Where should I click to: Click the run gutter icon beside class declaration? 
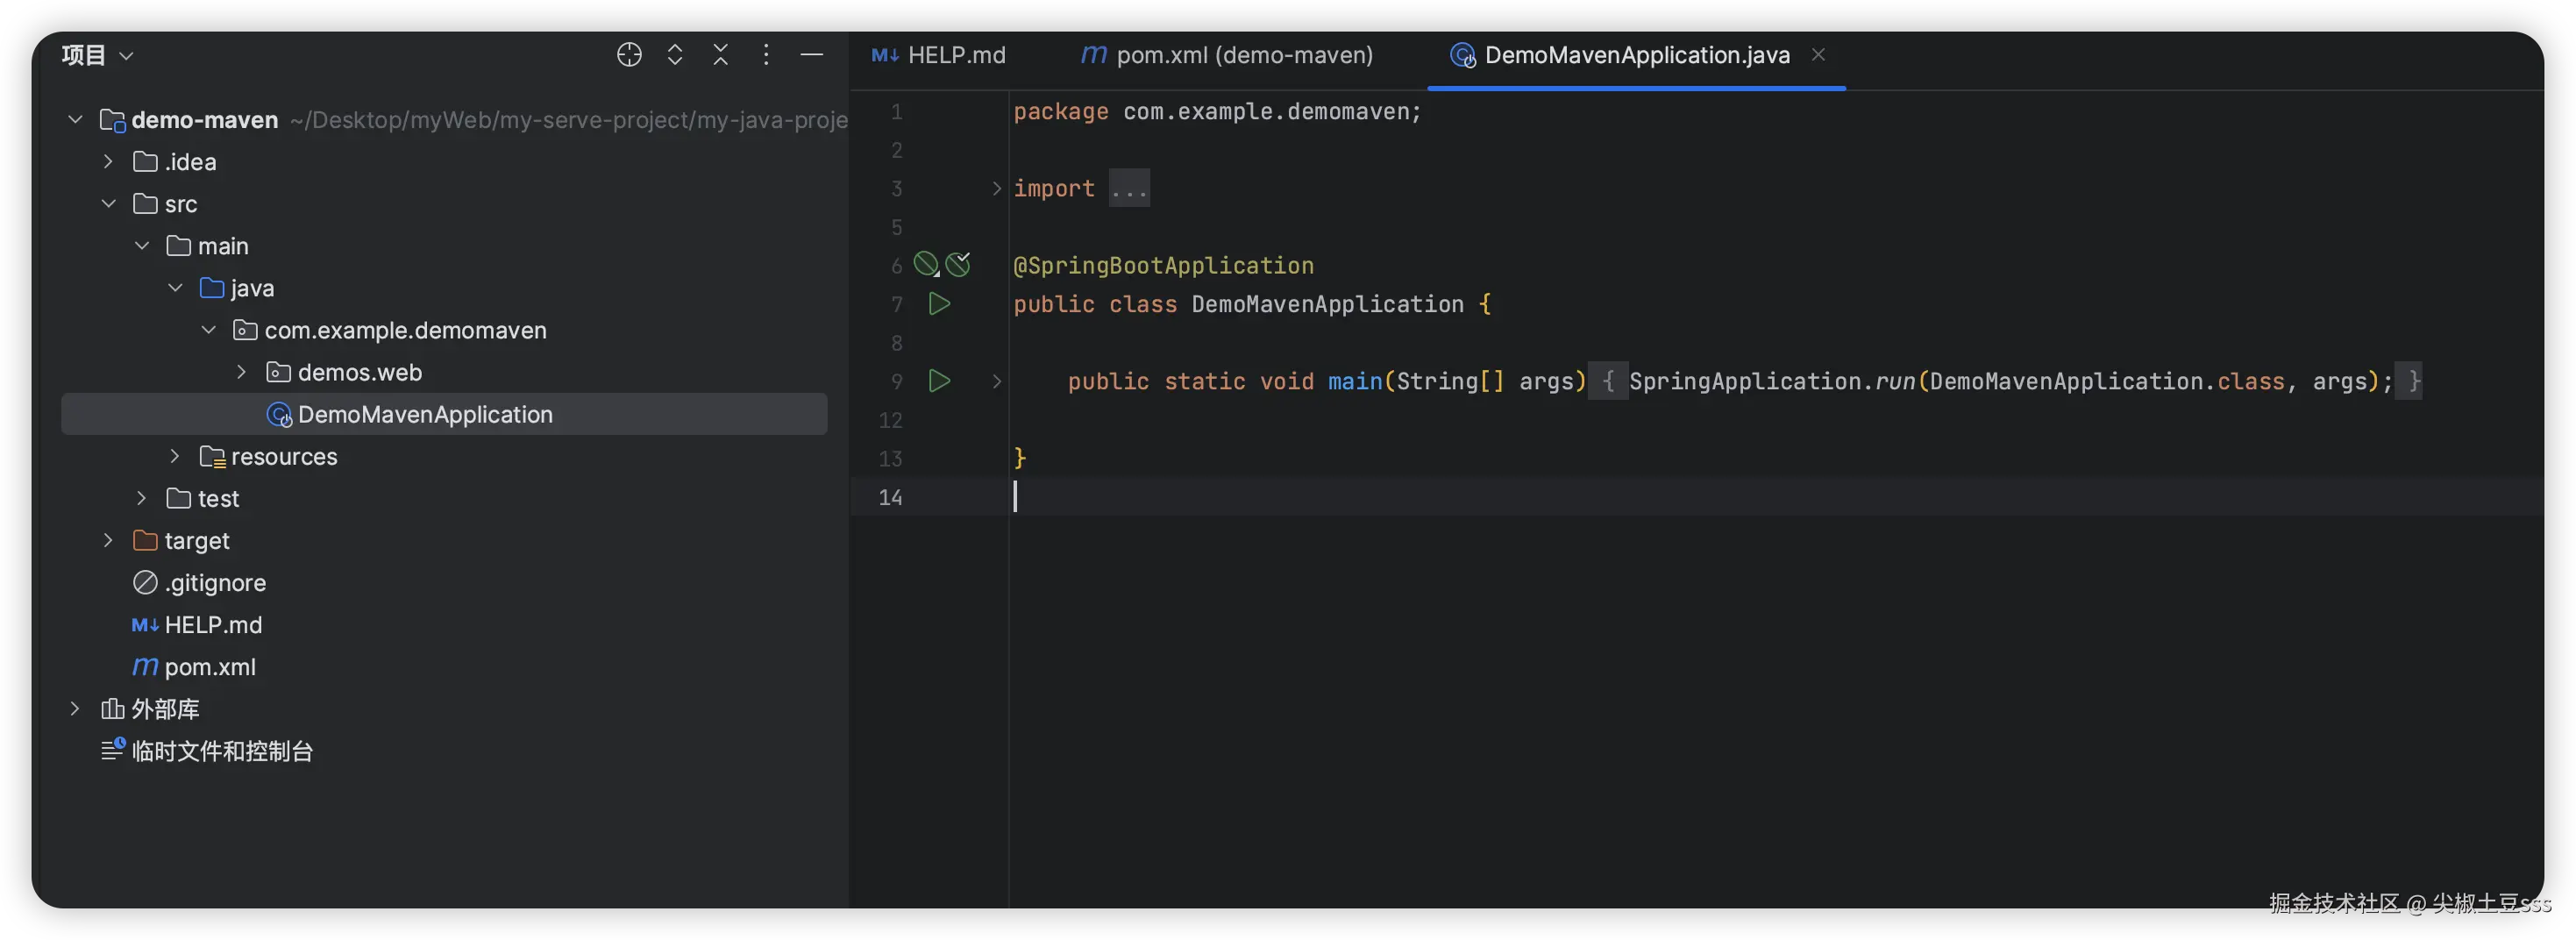pyautogui.click(x=939, y=304)
